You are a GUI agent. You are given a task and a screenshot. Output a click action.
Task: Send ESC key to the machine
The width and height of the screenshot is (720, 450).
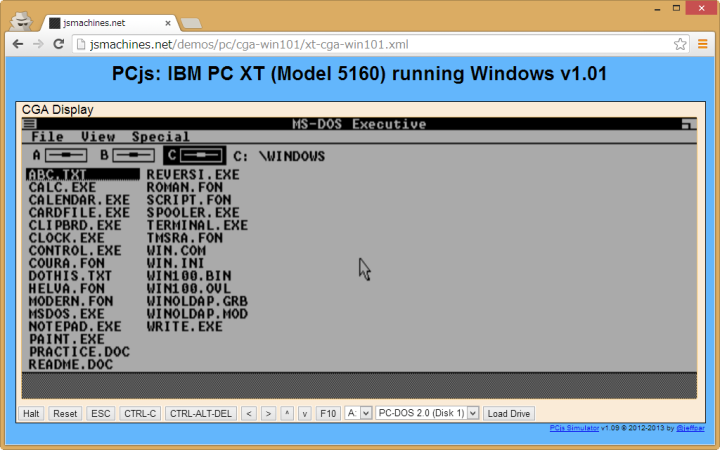pyautogui.click(x=101, y=413)
